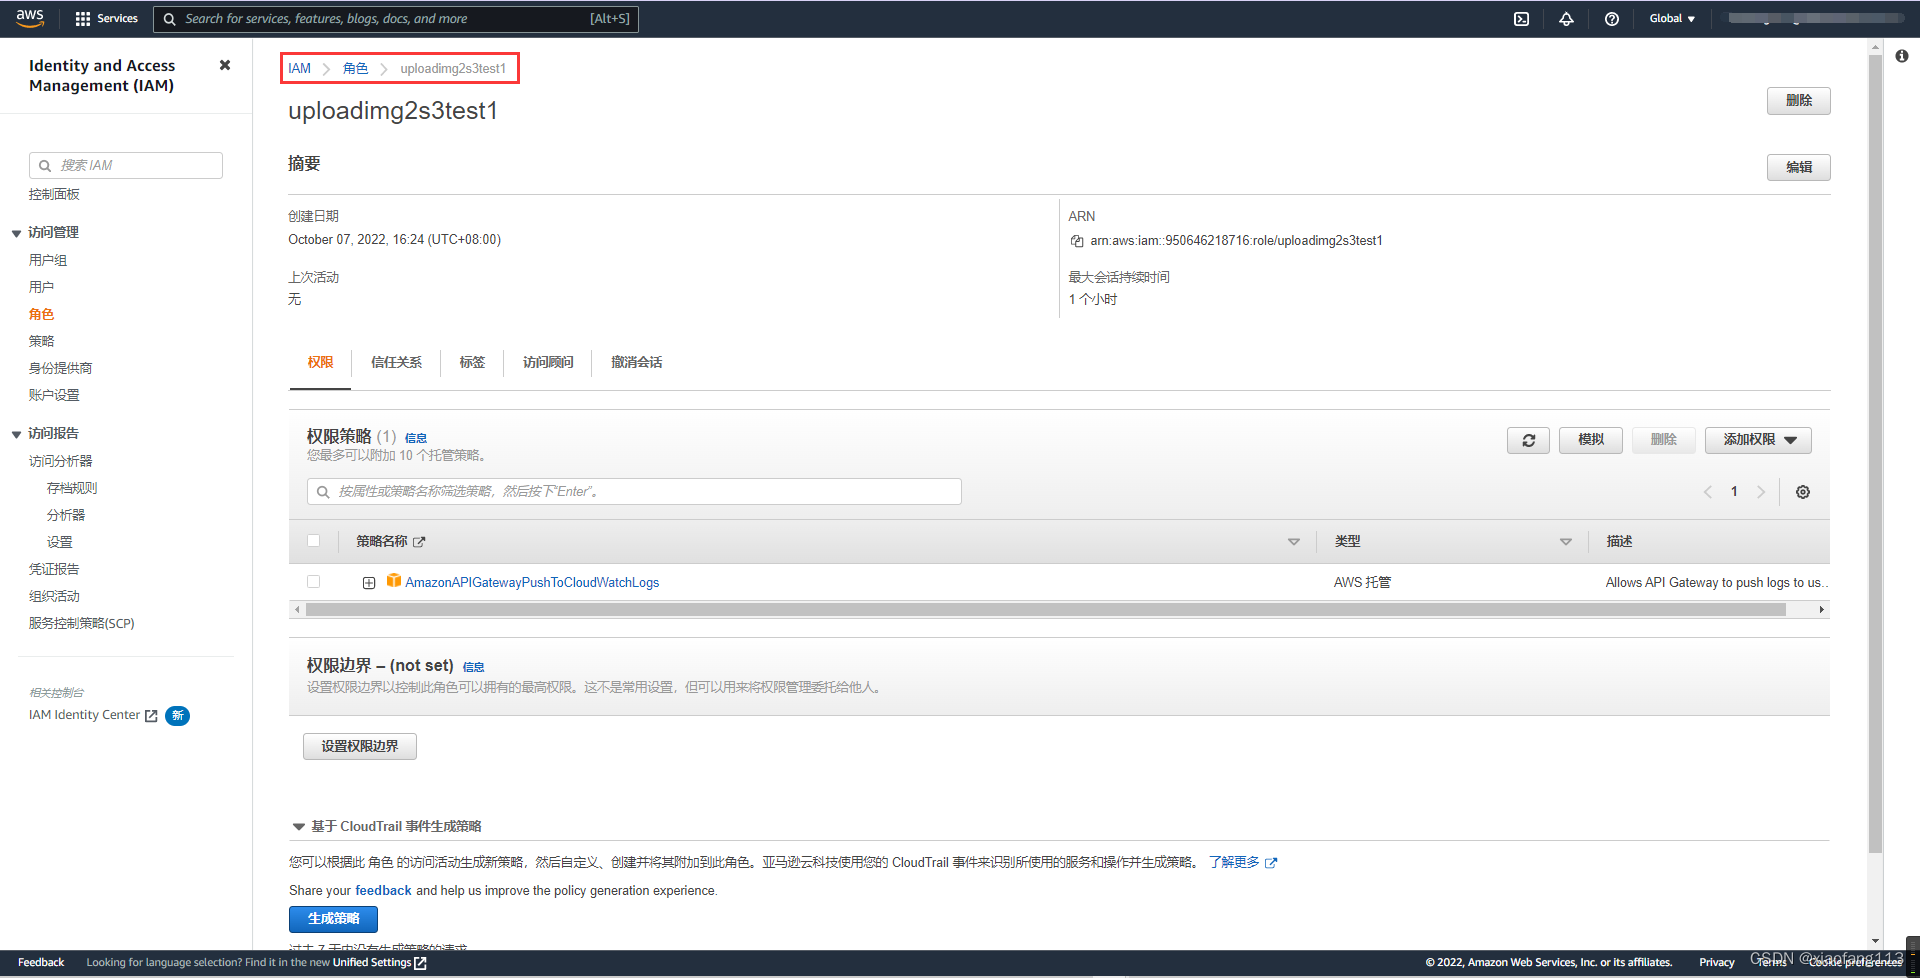1920x978 pixels.
Task: Click the Feedback link in the footer
Action: pos(41,963)
